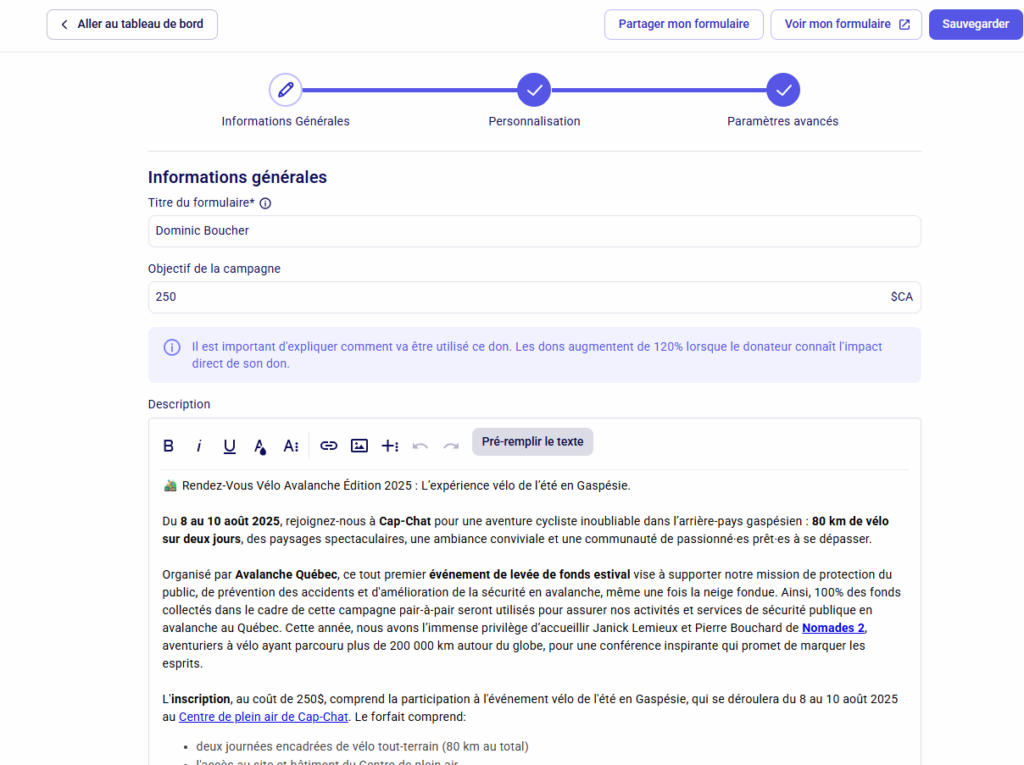The height and width of the screenshot is (765, 1024).
Task: Switch to the Personnalisation step
Action: (534, 91)
